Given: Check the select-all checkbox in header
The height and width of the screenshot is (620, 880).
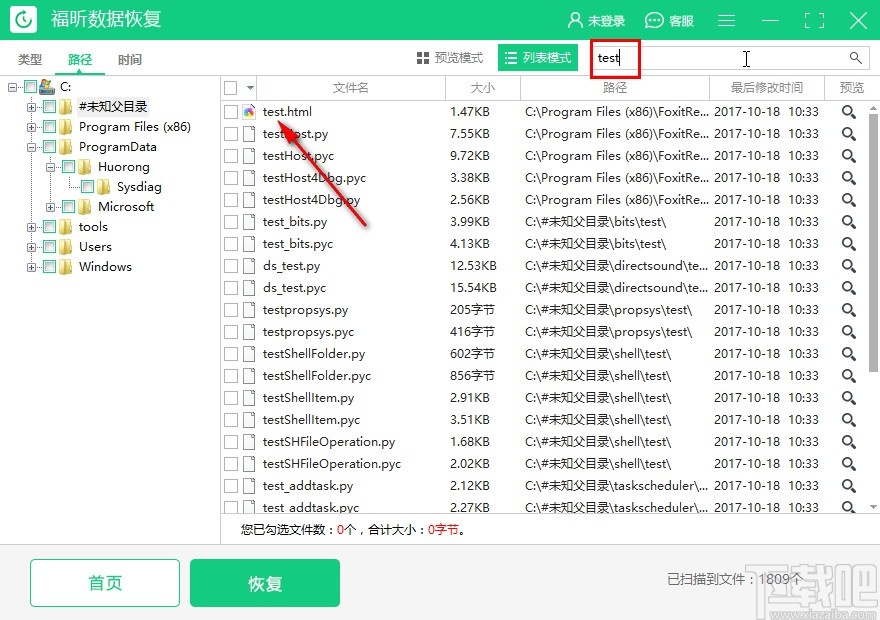Looking at the screenshot, I should coord(231,88).
